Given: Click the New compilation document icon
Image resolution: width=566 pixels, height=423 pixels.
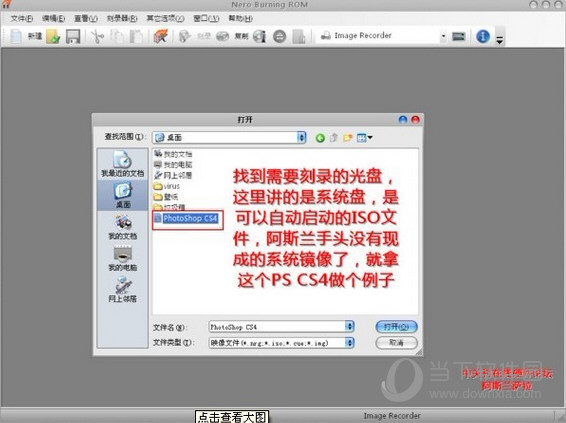Looking at the screenshot, I should [x=16, y=36].
